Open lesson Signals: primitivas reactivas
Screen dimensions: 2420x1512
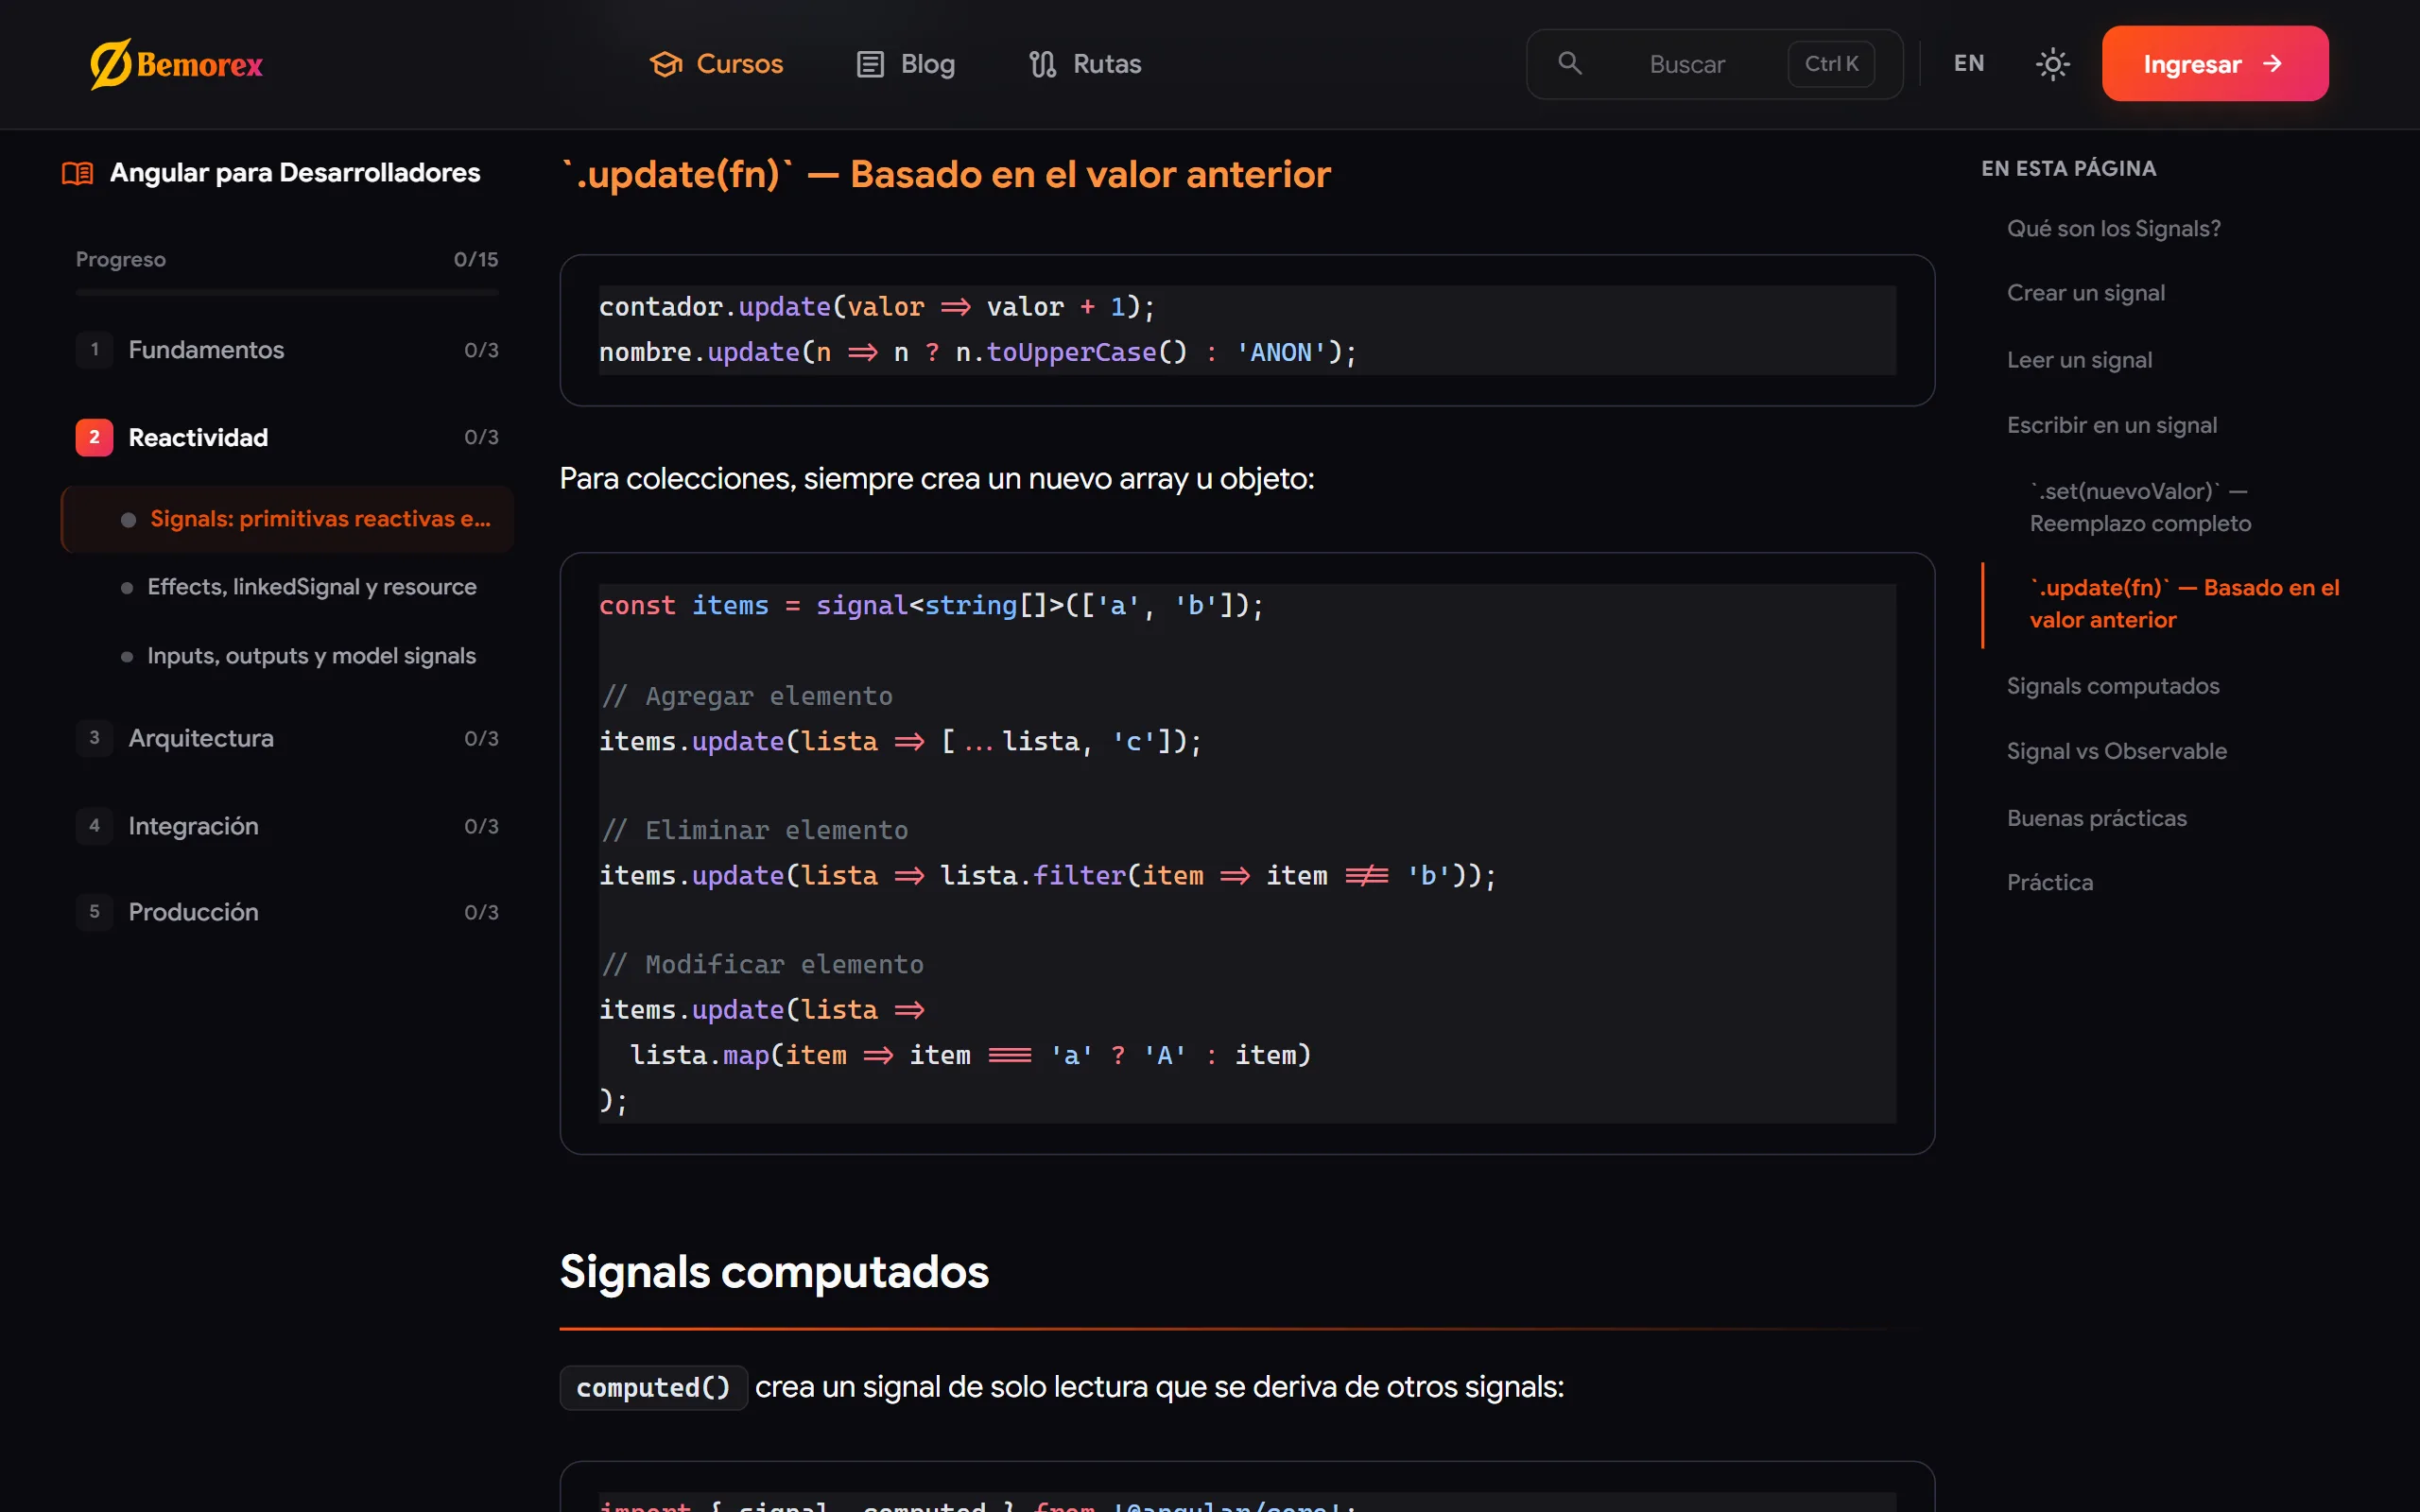click(x=287, y=519)
